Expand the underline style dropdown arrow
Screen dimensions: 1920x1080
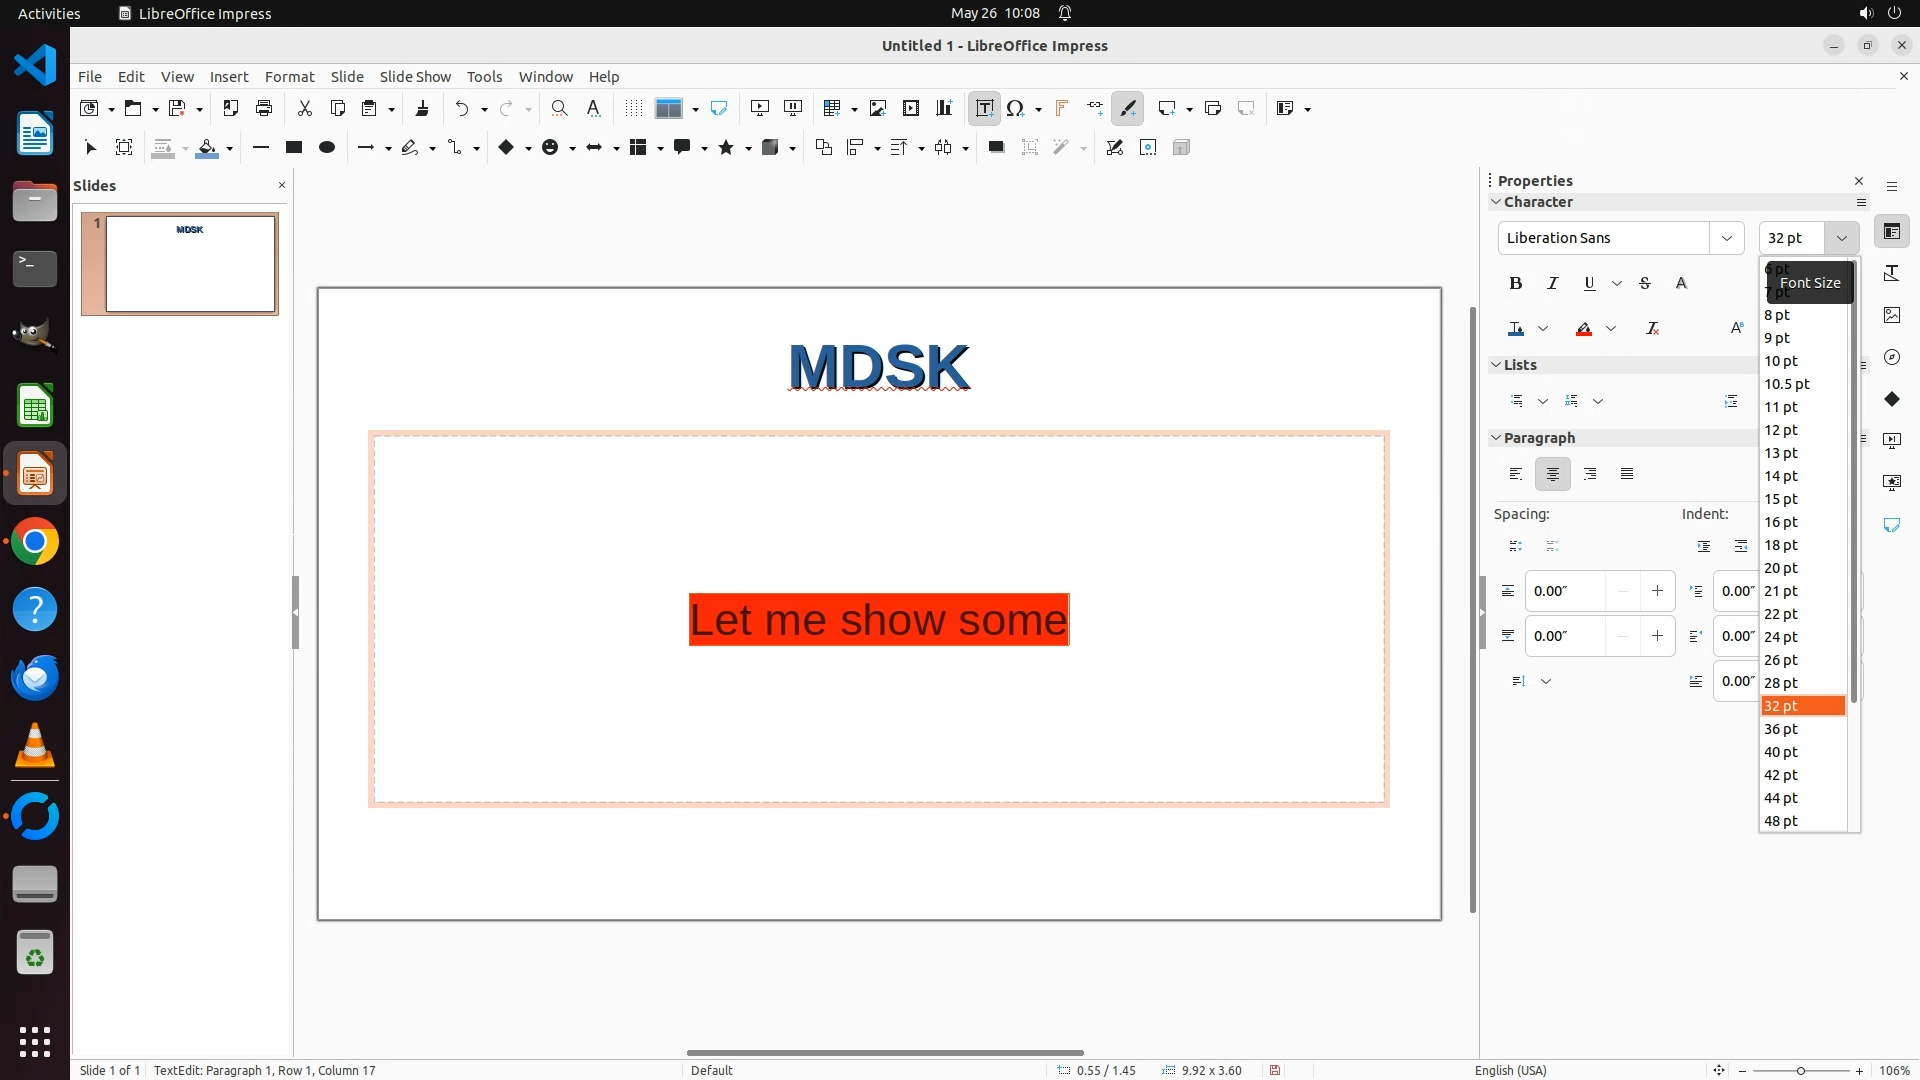pyautogui.click(x=1617, y=284)
